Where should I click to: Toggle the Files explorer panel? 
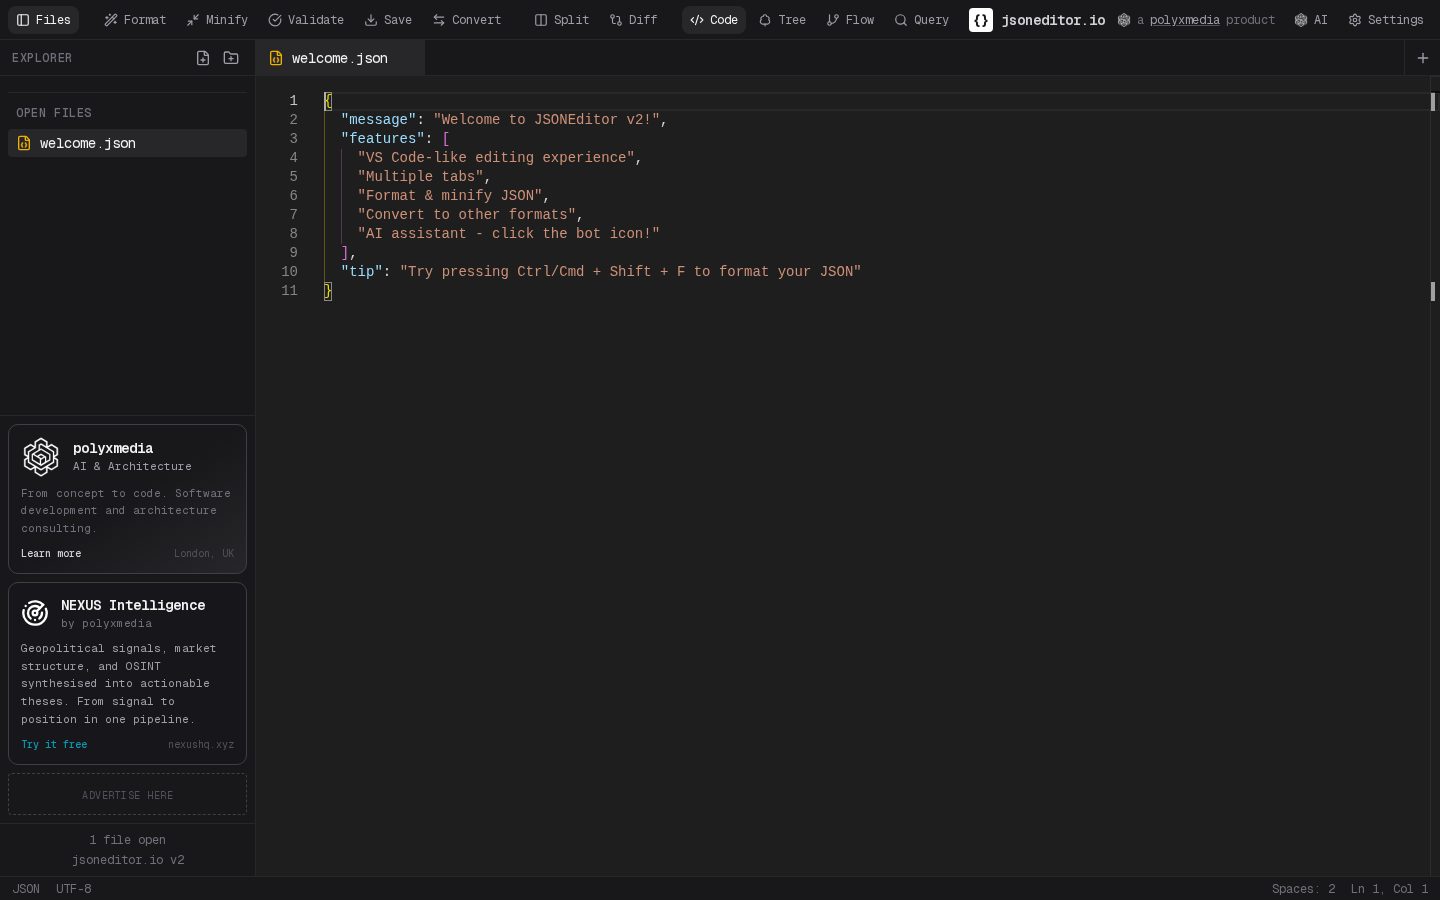[44, 20]
